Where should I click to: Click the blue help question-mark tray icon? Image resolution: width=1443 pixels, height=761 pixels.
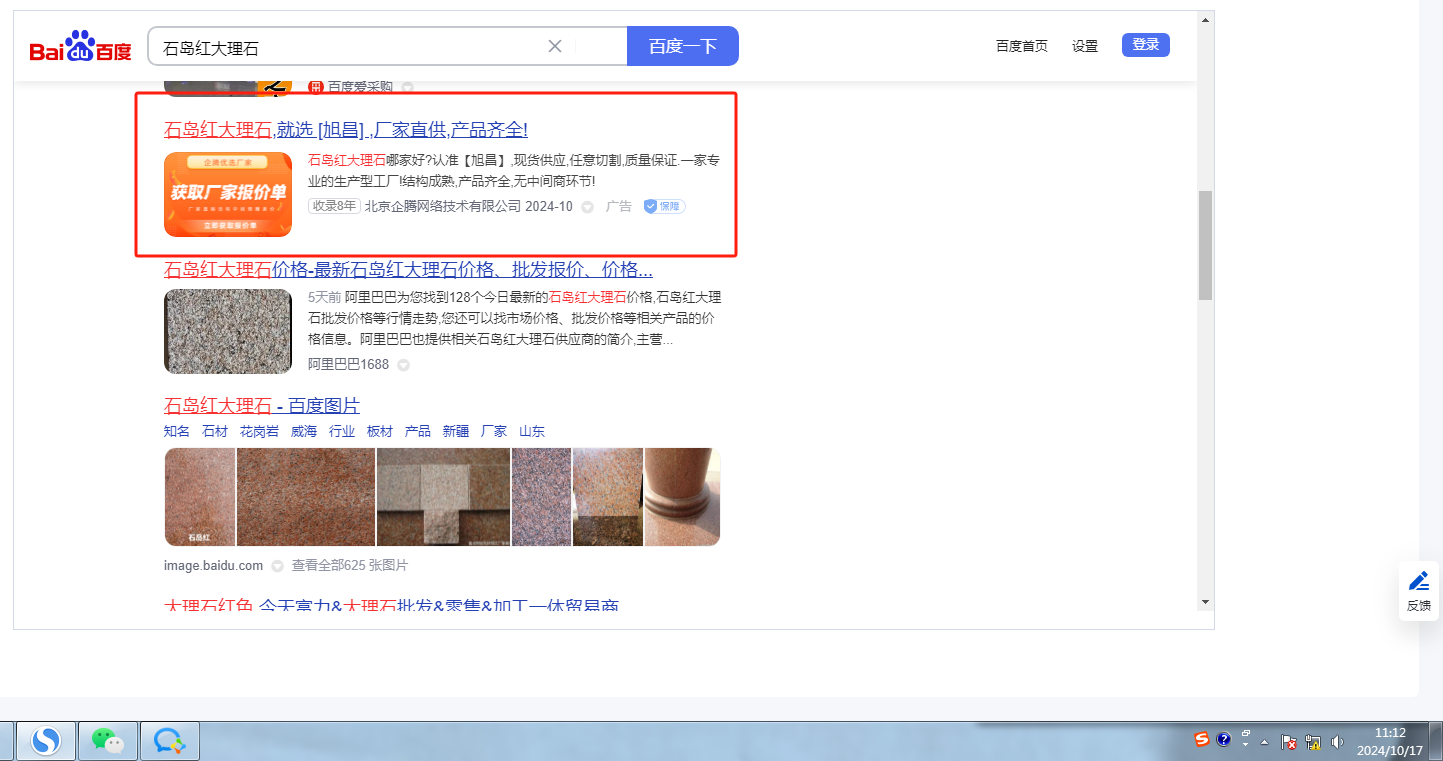click(1223, 739)
